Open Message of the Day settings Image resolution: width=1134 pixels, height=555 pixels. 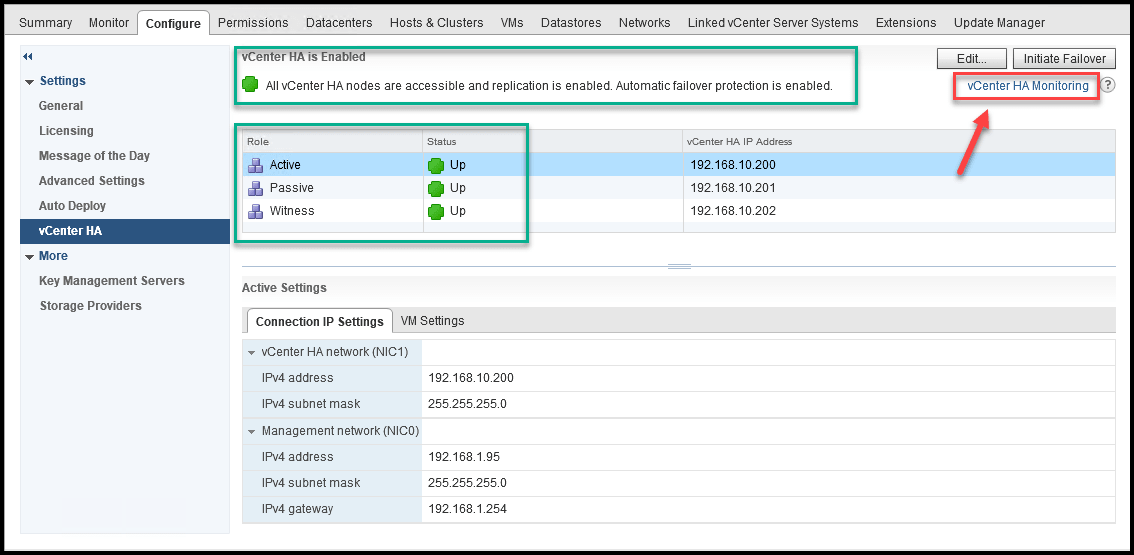click(x=94, y=156)
